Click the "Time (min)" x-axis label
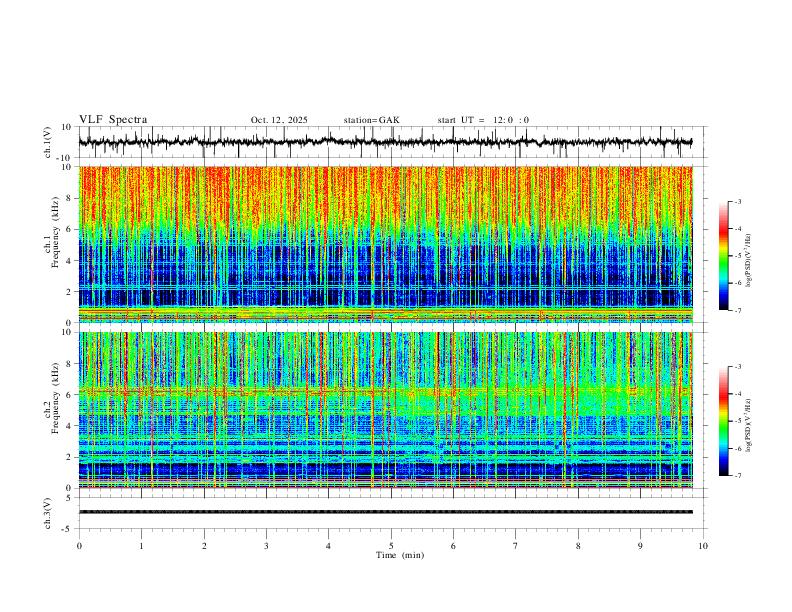 click(400, 555)
